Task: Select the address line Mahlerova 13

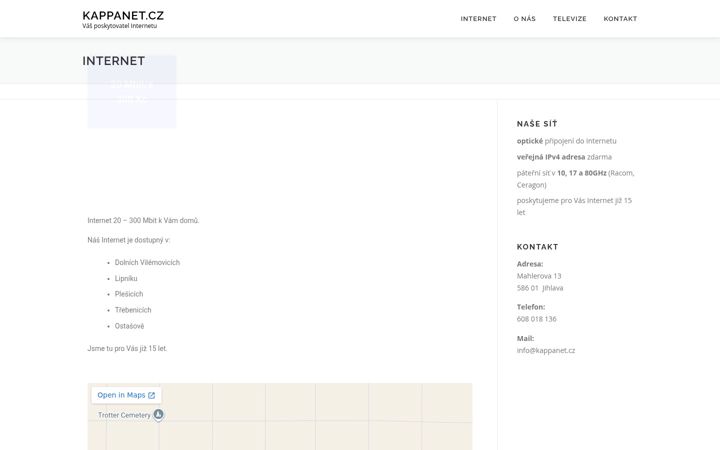Action: pos(539,276)
